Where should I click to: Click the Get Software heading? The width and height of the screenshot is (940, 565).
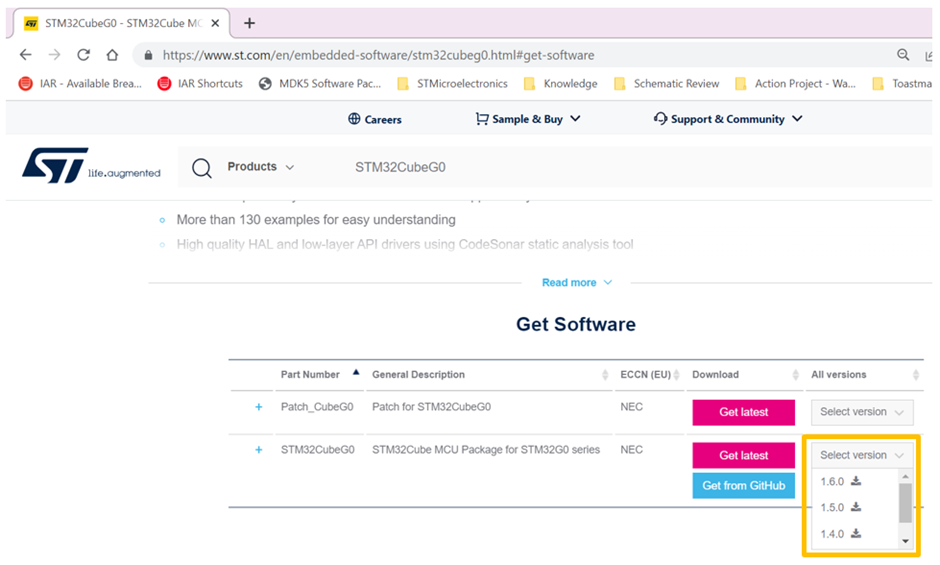[576, 324]
